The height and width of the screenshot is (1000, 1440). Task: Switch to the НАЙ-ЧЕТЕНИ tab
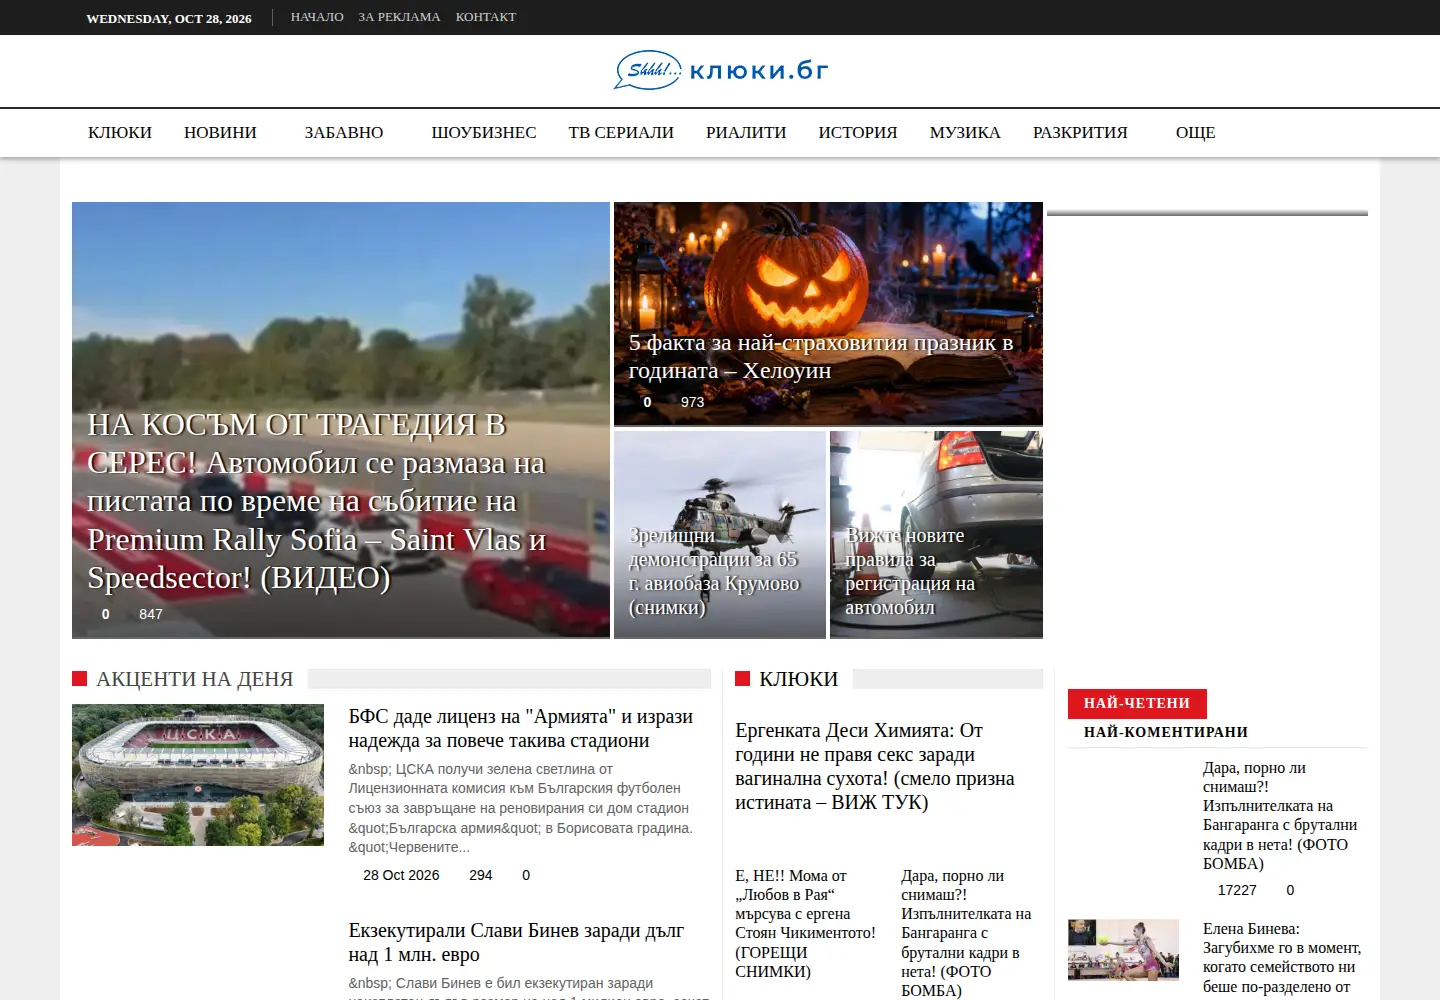(x=1137, y=703)
